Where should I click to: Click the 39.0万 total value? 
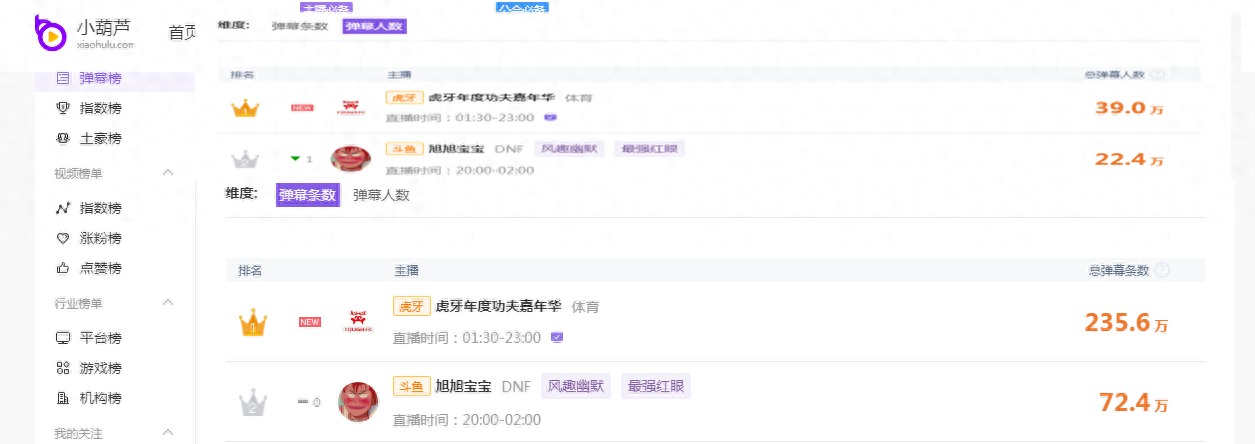[1130, 108]
